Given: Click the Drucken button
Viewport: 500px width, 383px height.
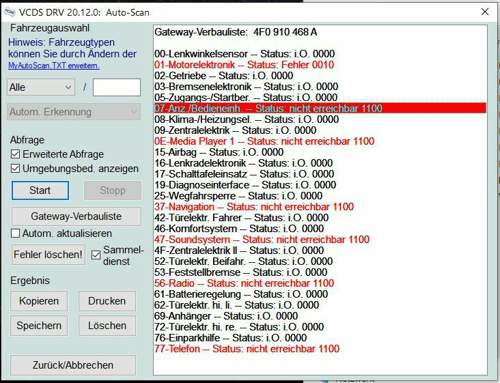Looking at the screenshot, I should pyautogui.click(x=107, y=301).
